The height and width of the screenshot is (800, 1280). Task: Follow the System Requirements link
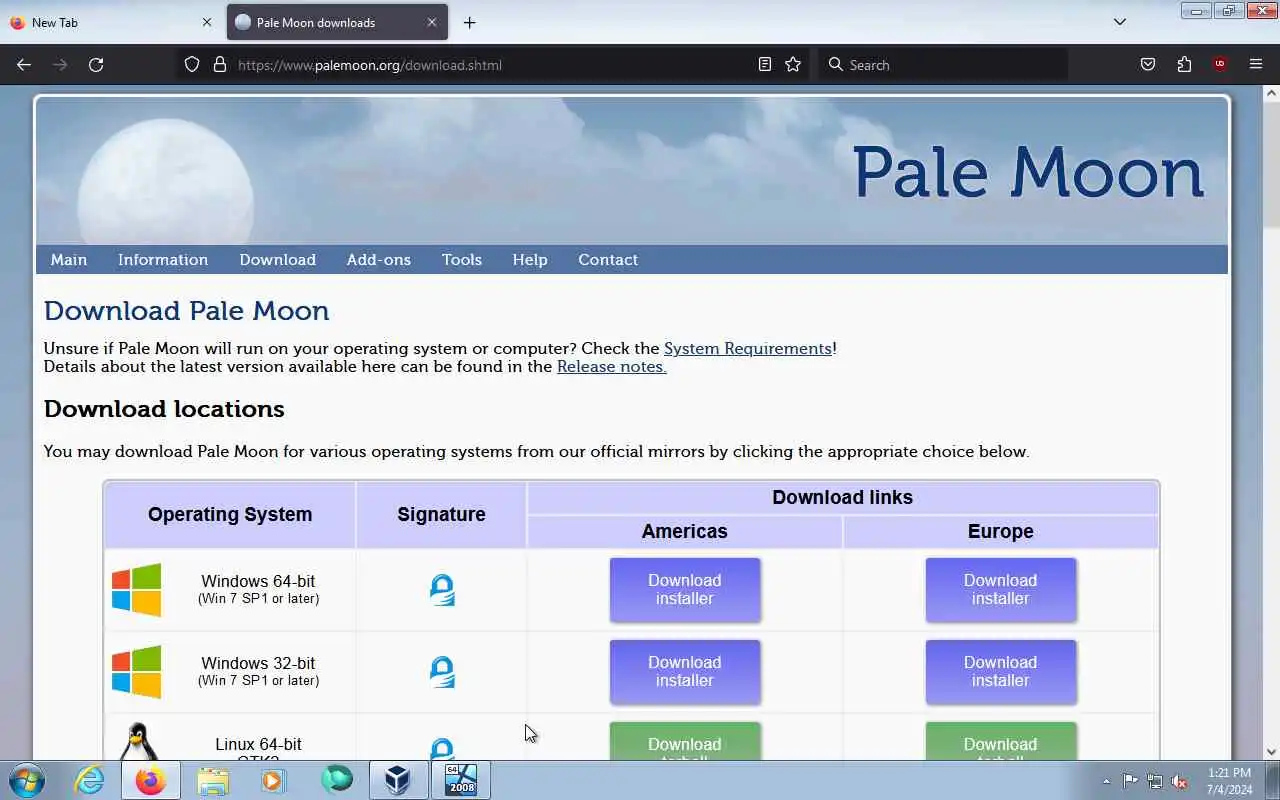[x=748, y=348]
